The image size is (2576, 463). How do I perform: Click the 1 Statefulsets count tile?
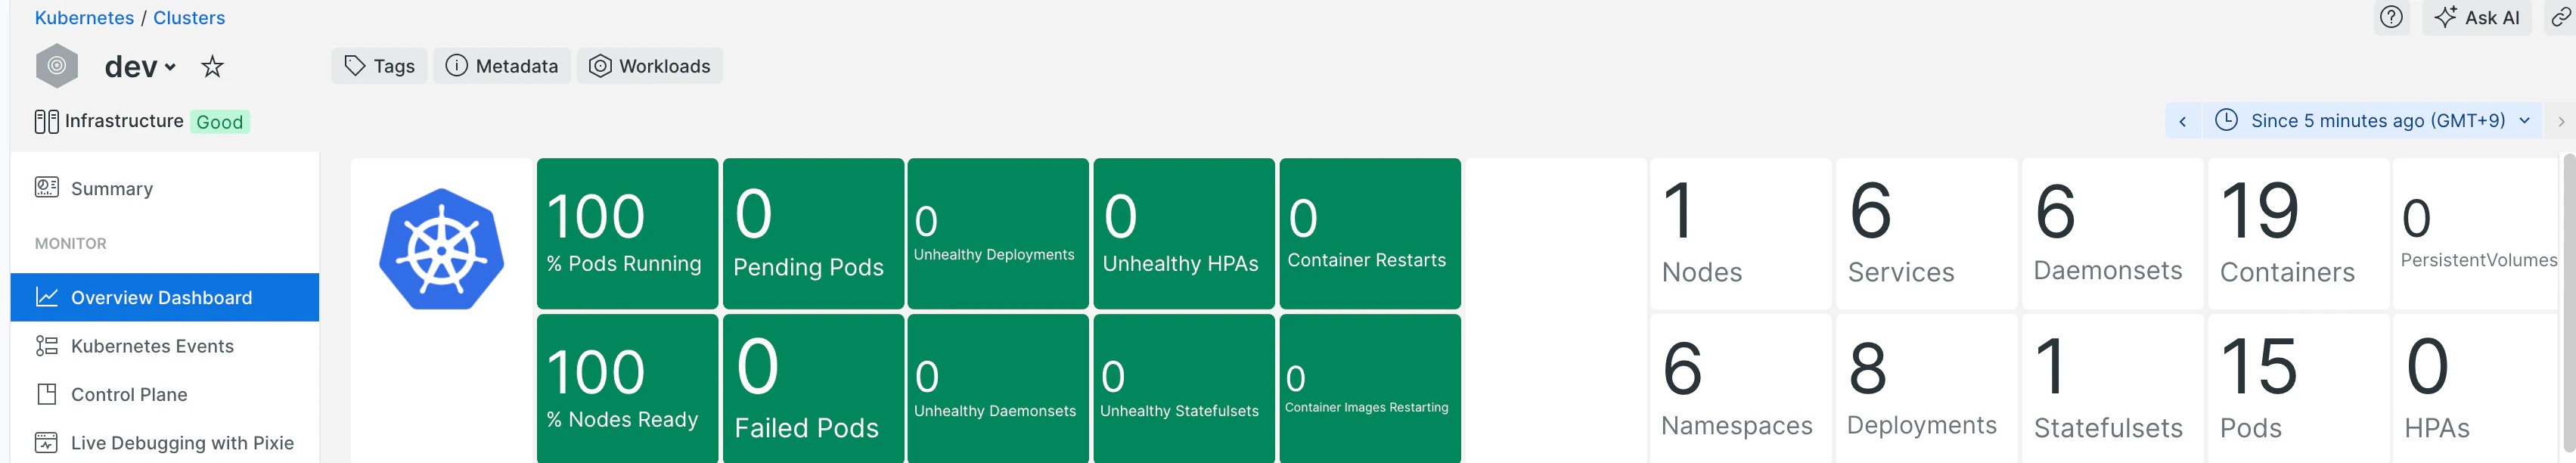pyautogui.click(x=2112, y=389)
